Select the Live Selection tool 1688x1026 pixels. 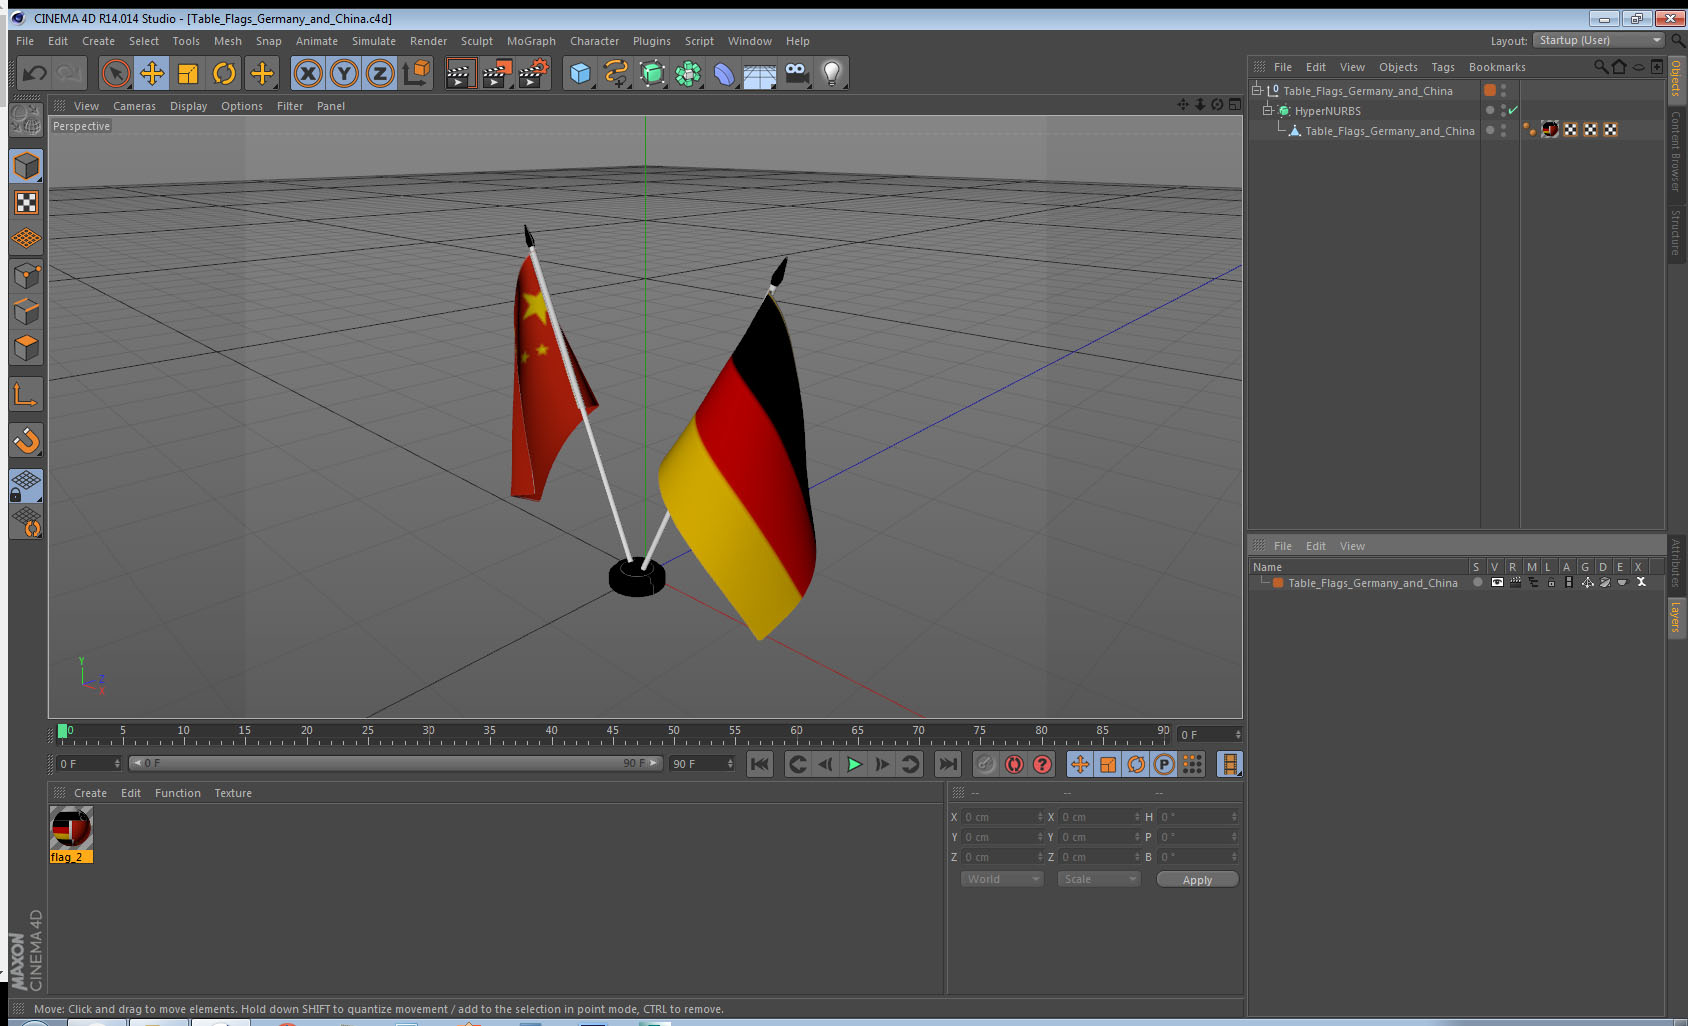tap(116, 73)
